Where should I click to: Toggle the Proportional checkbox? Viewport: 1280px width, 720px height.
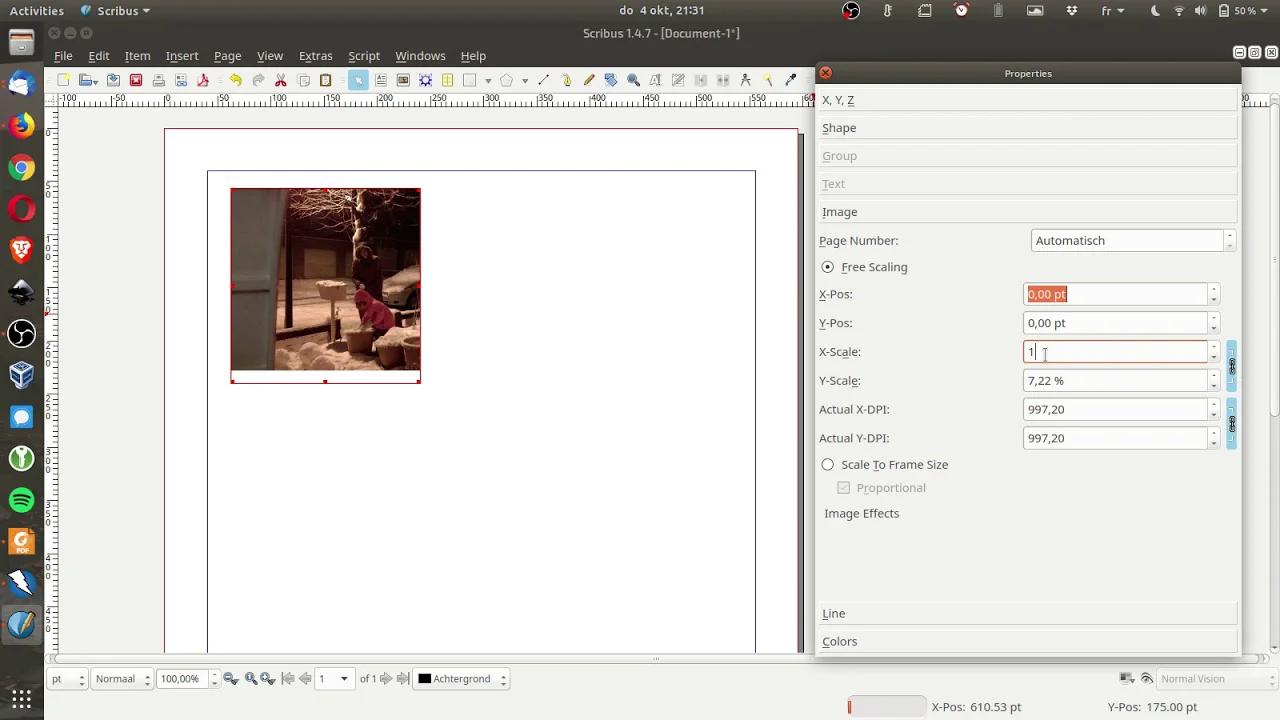(x=843, y=487)
